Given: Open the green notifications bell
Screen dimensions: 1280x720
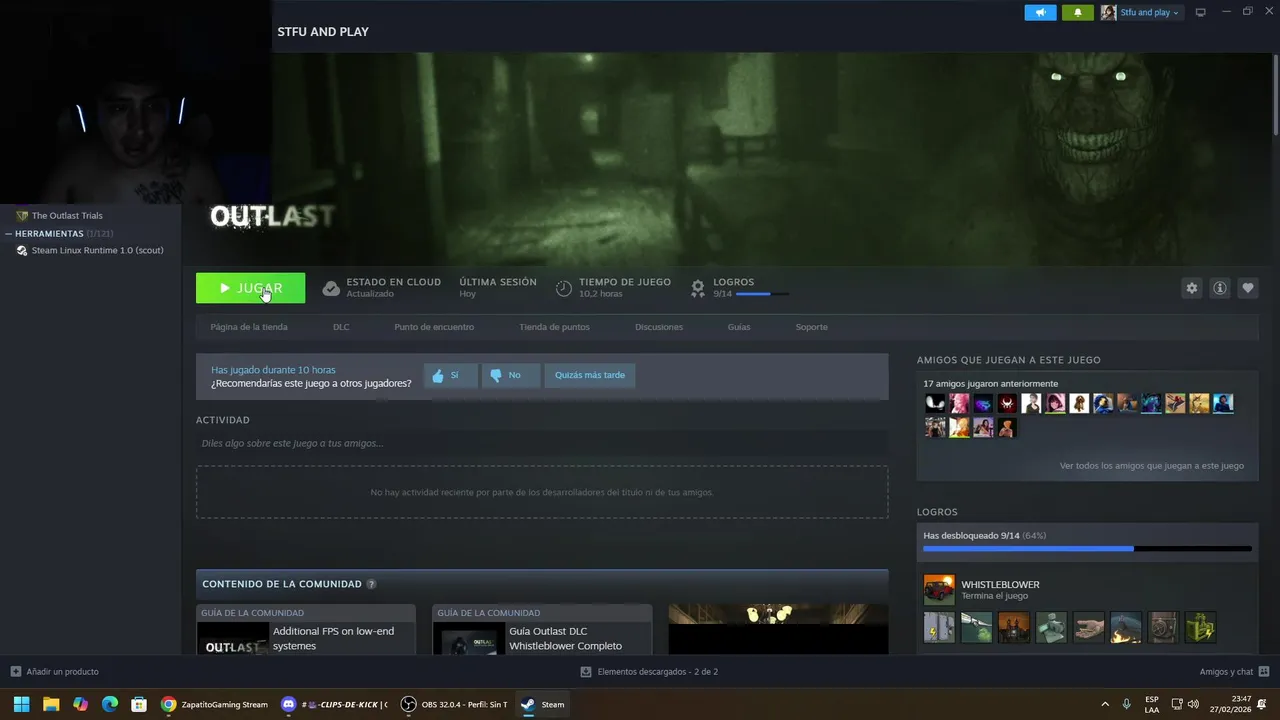Looking at the screenshot, I should (x=1077, y=12).
